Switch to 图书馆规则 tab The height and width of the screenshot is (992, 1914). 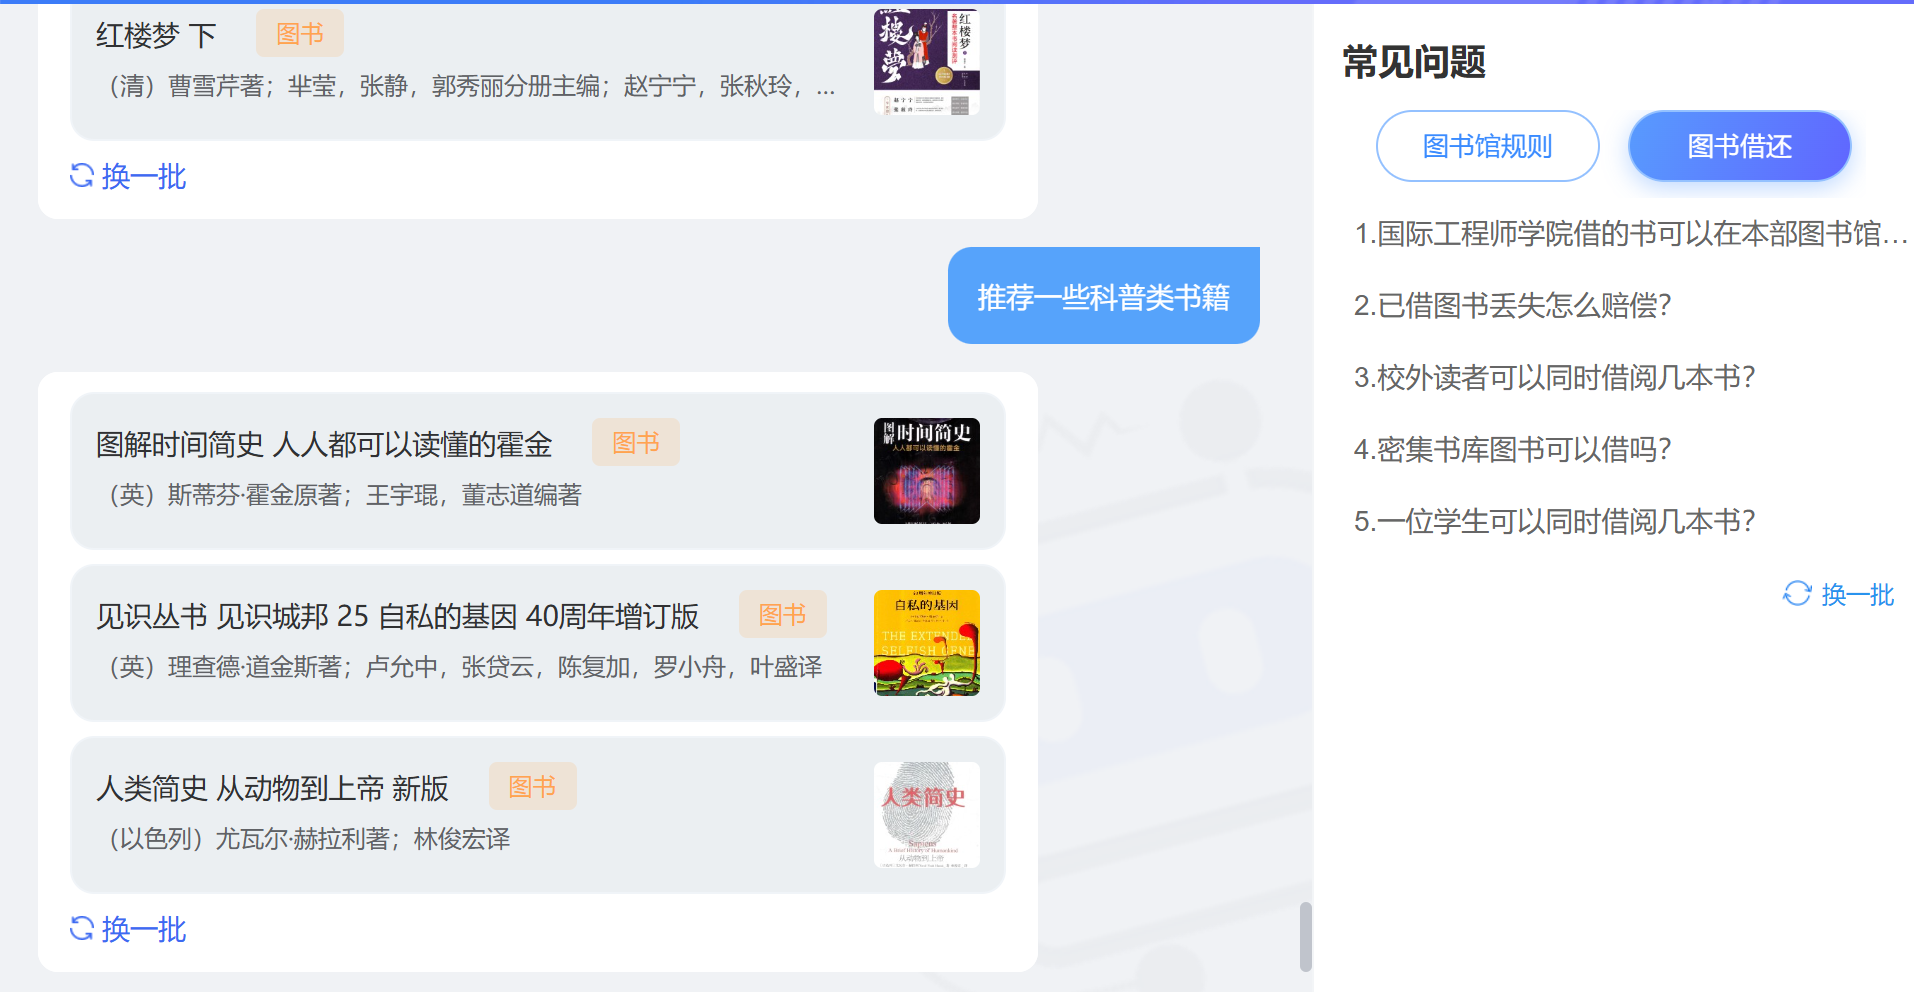(1487, 146)
